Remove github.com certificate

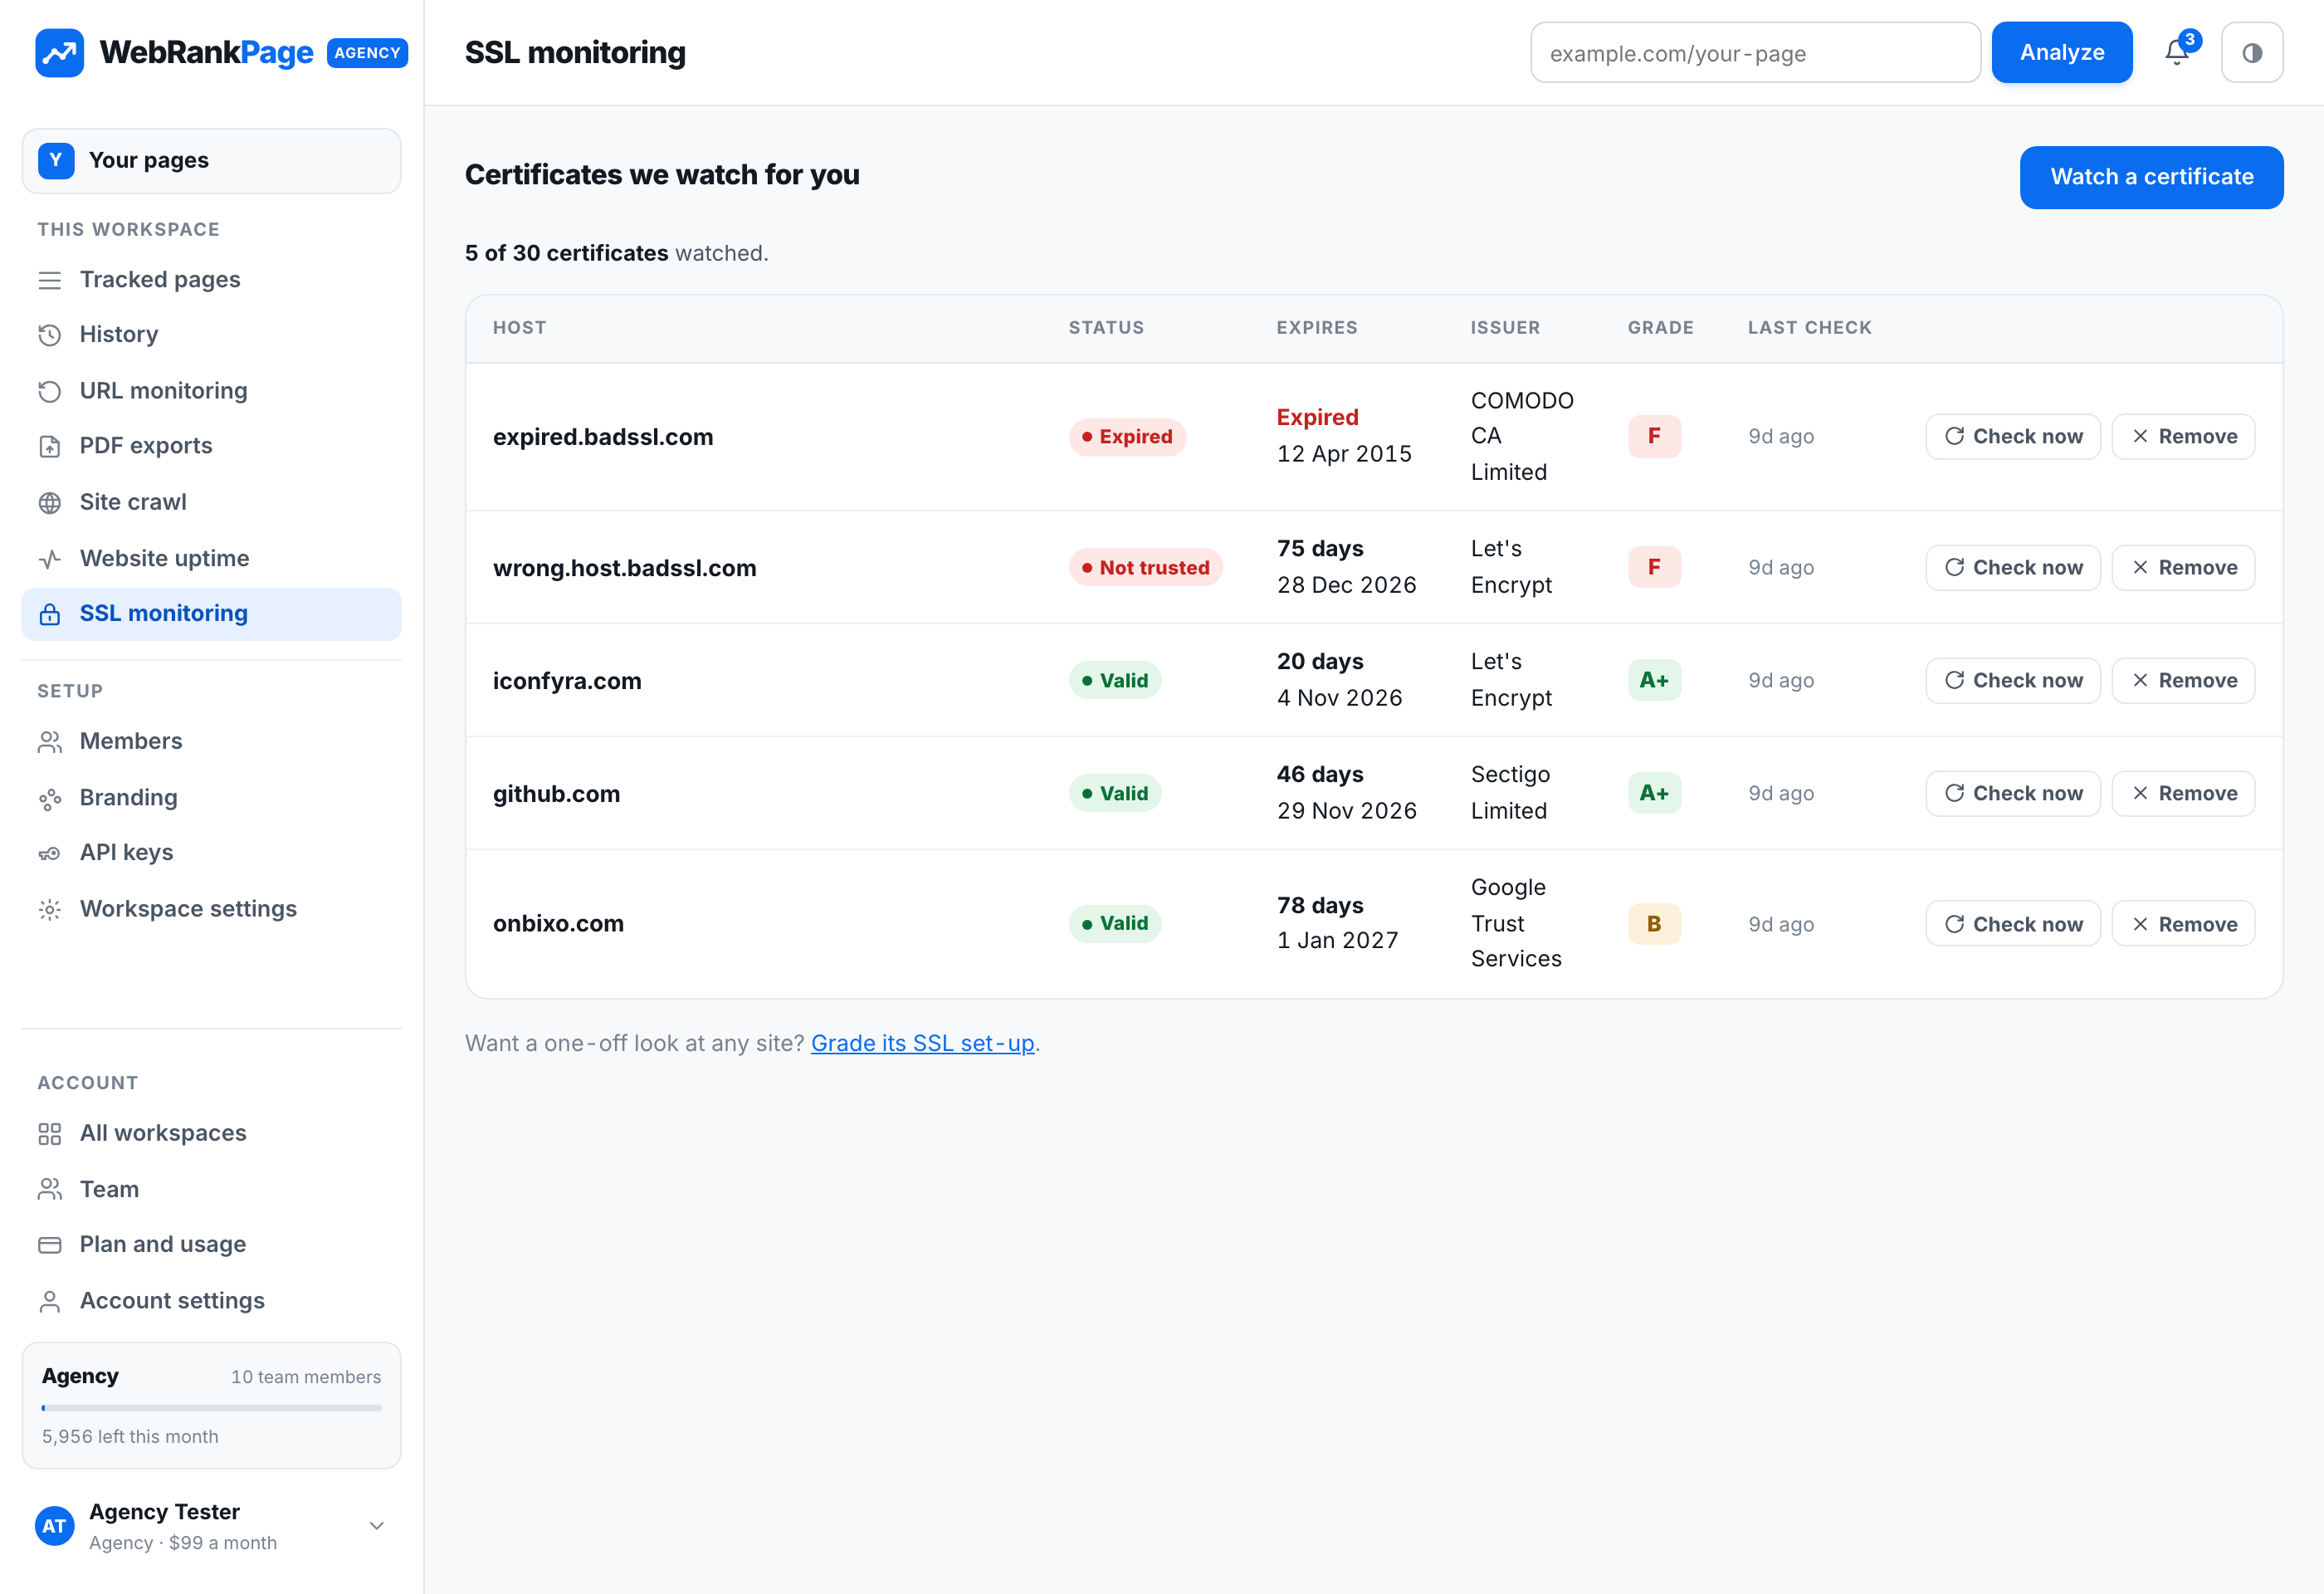2183,794
